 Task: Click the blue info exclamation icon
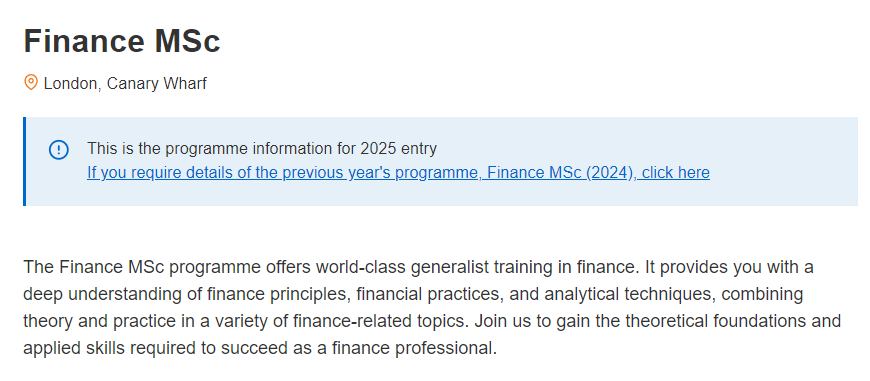[58, 150]
